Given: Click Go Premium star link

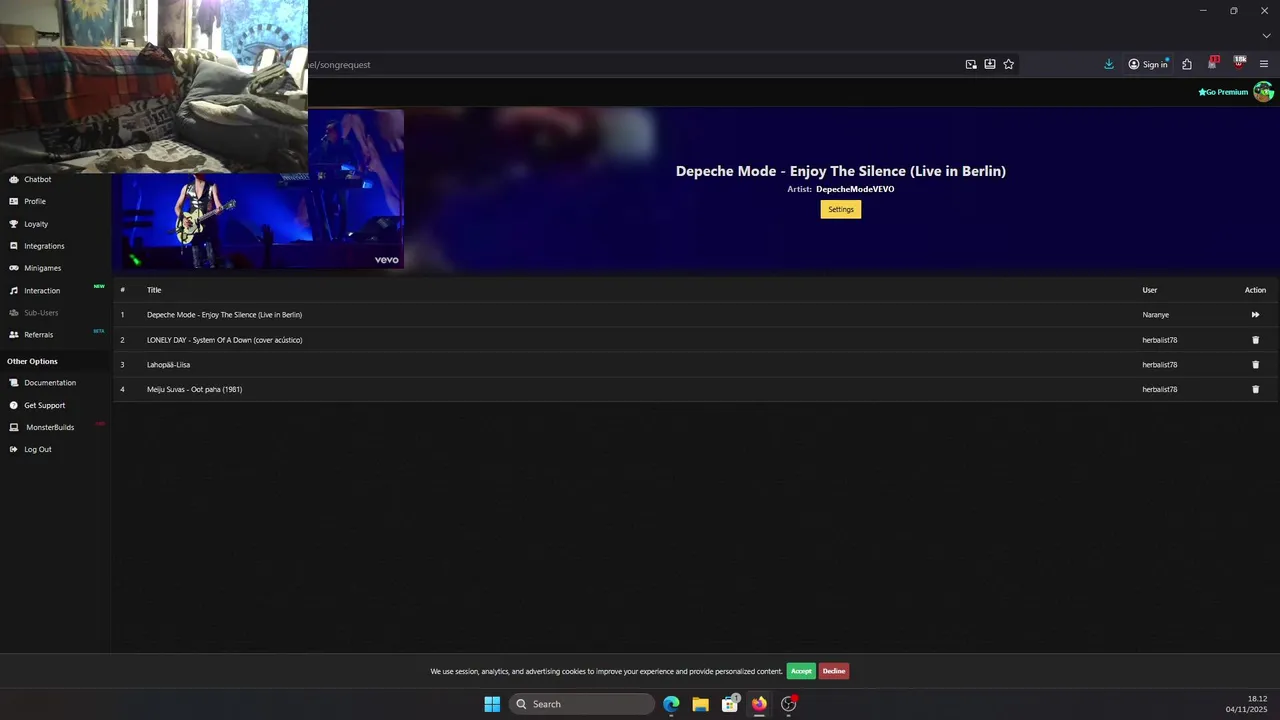Looking at the screenshot, I should (1223, 92).
